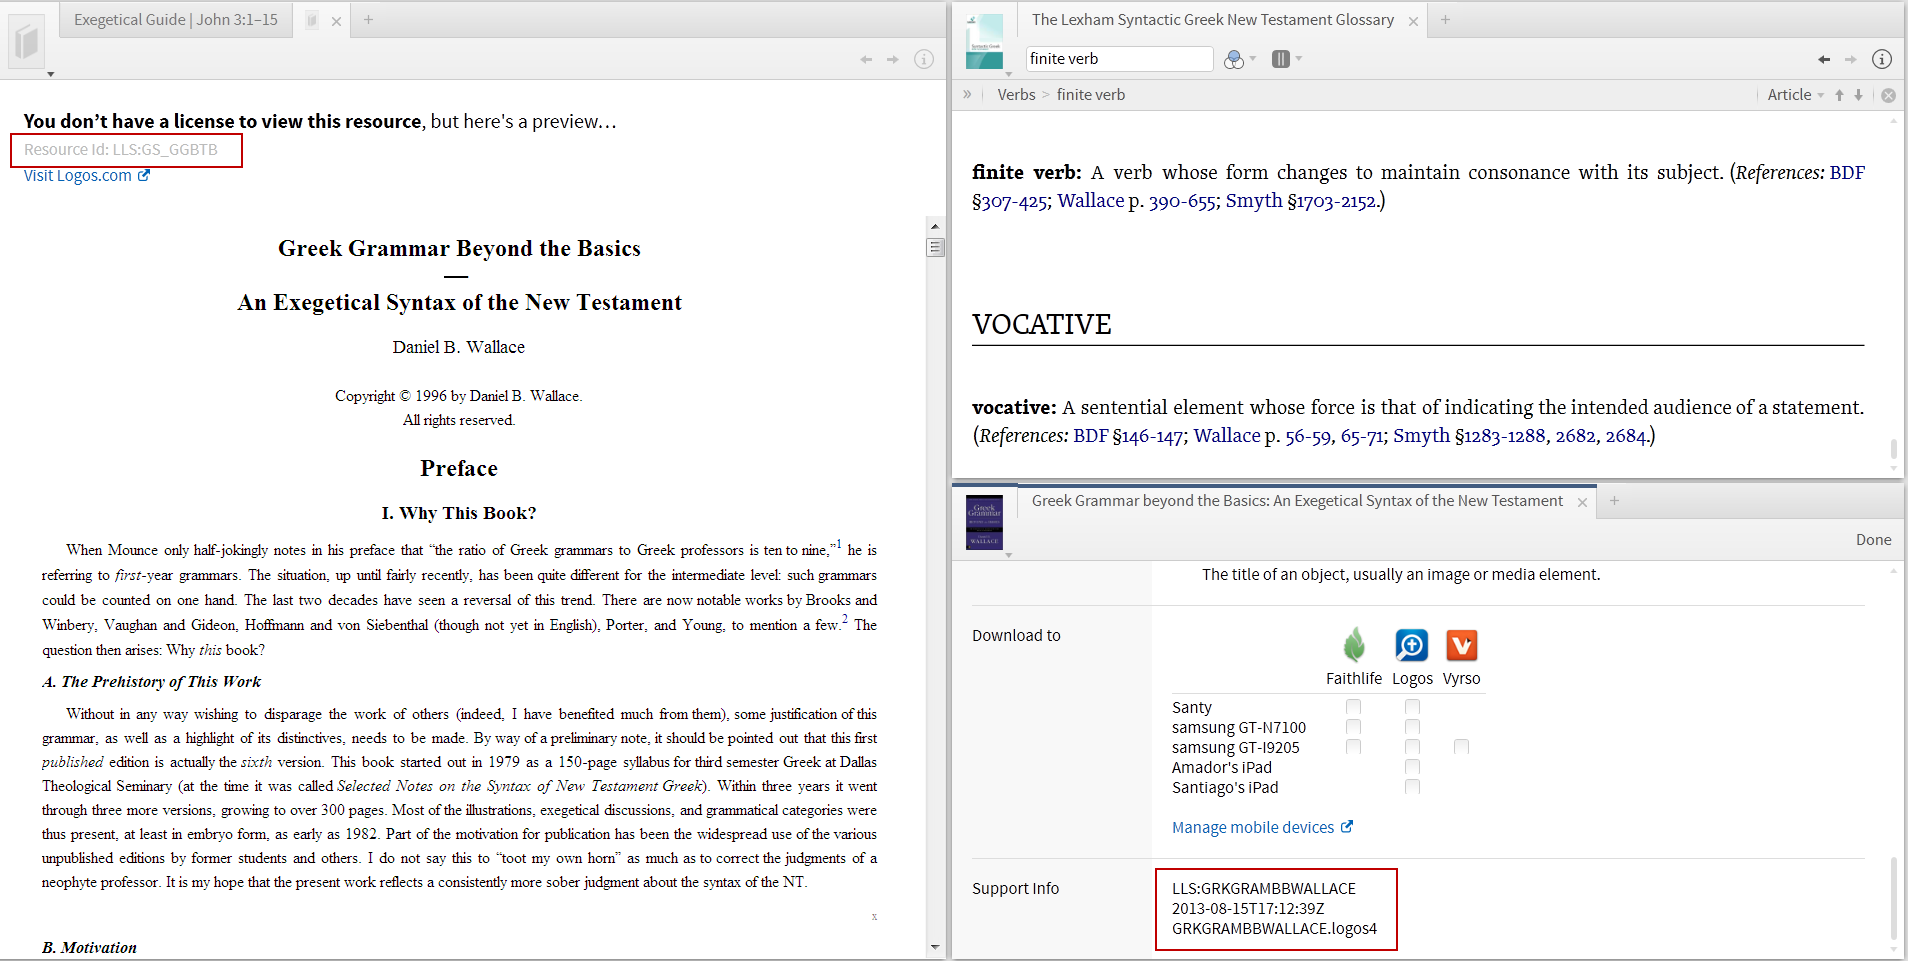Select the Logos app icon
1908x961 pixels.
click(x=1412, y=646)
